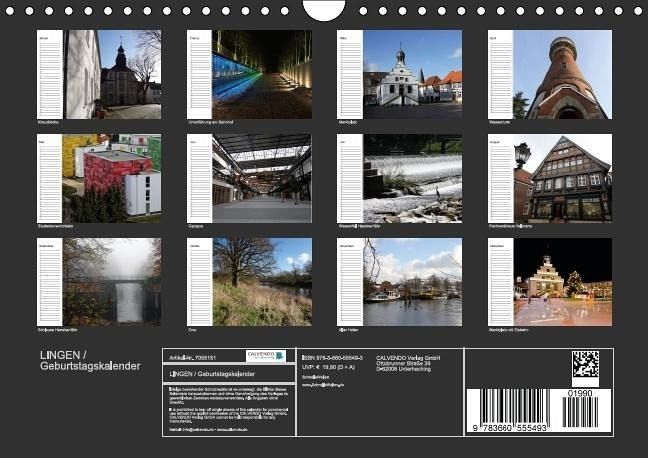This screenshot has height=458, width=648.
Task: Select the snowy weir waterfall photo
Action: [x=412, y=178]
